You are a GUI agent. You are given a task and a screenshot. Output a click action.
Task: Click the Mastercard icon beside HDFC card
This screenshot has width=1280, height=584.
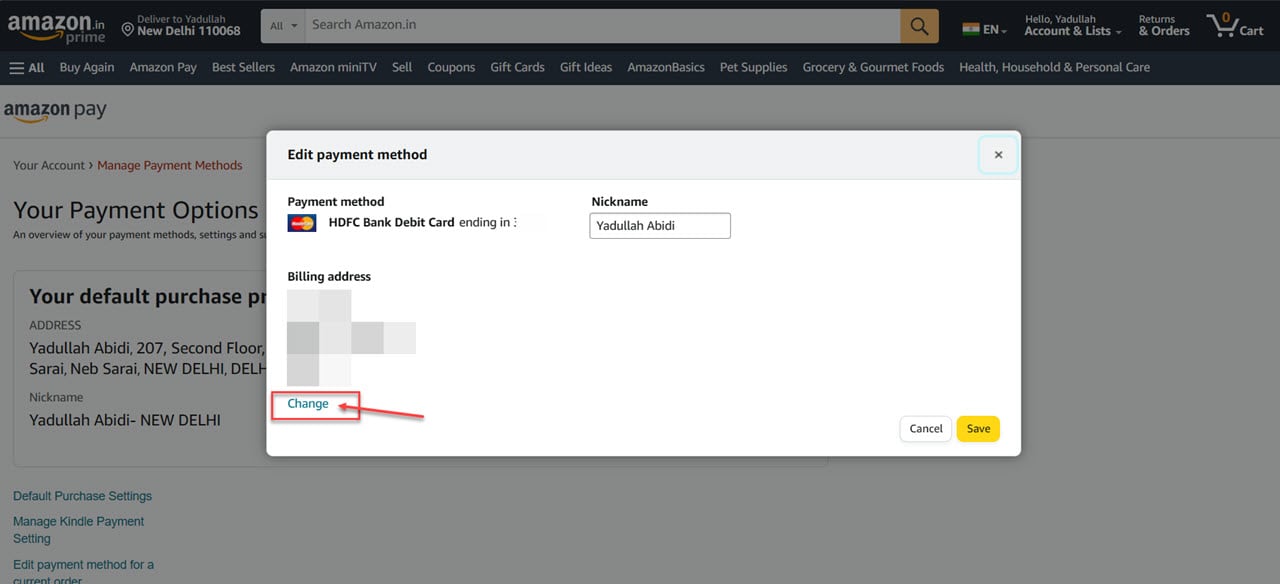[x=301, y=222]
